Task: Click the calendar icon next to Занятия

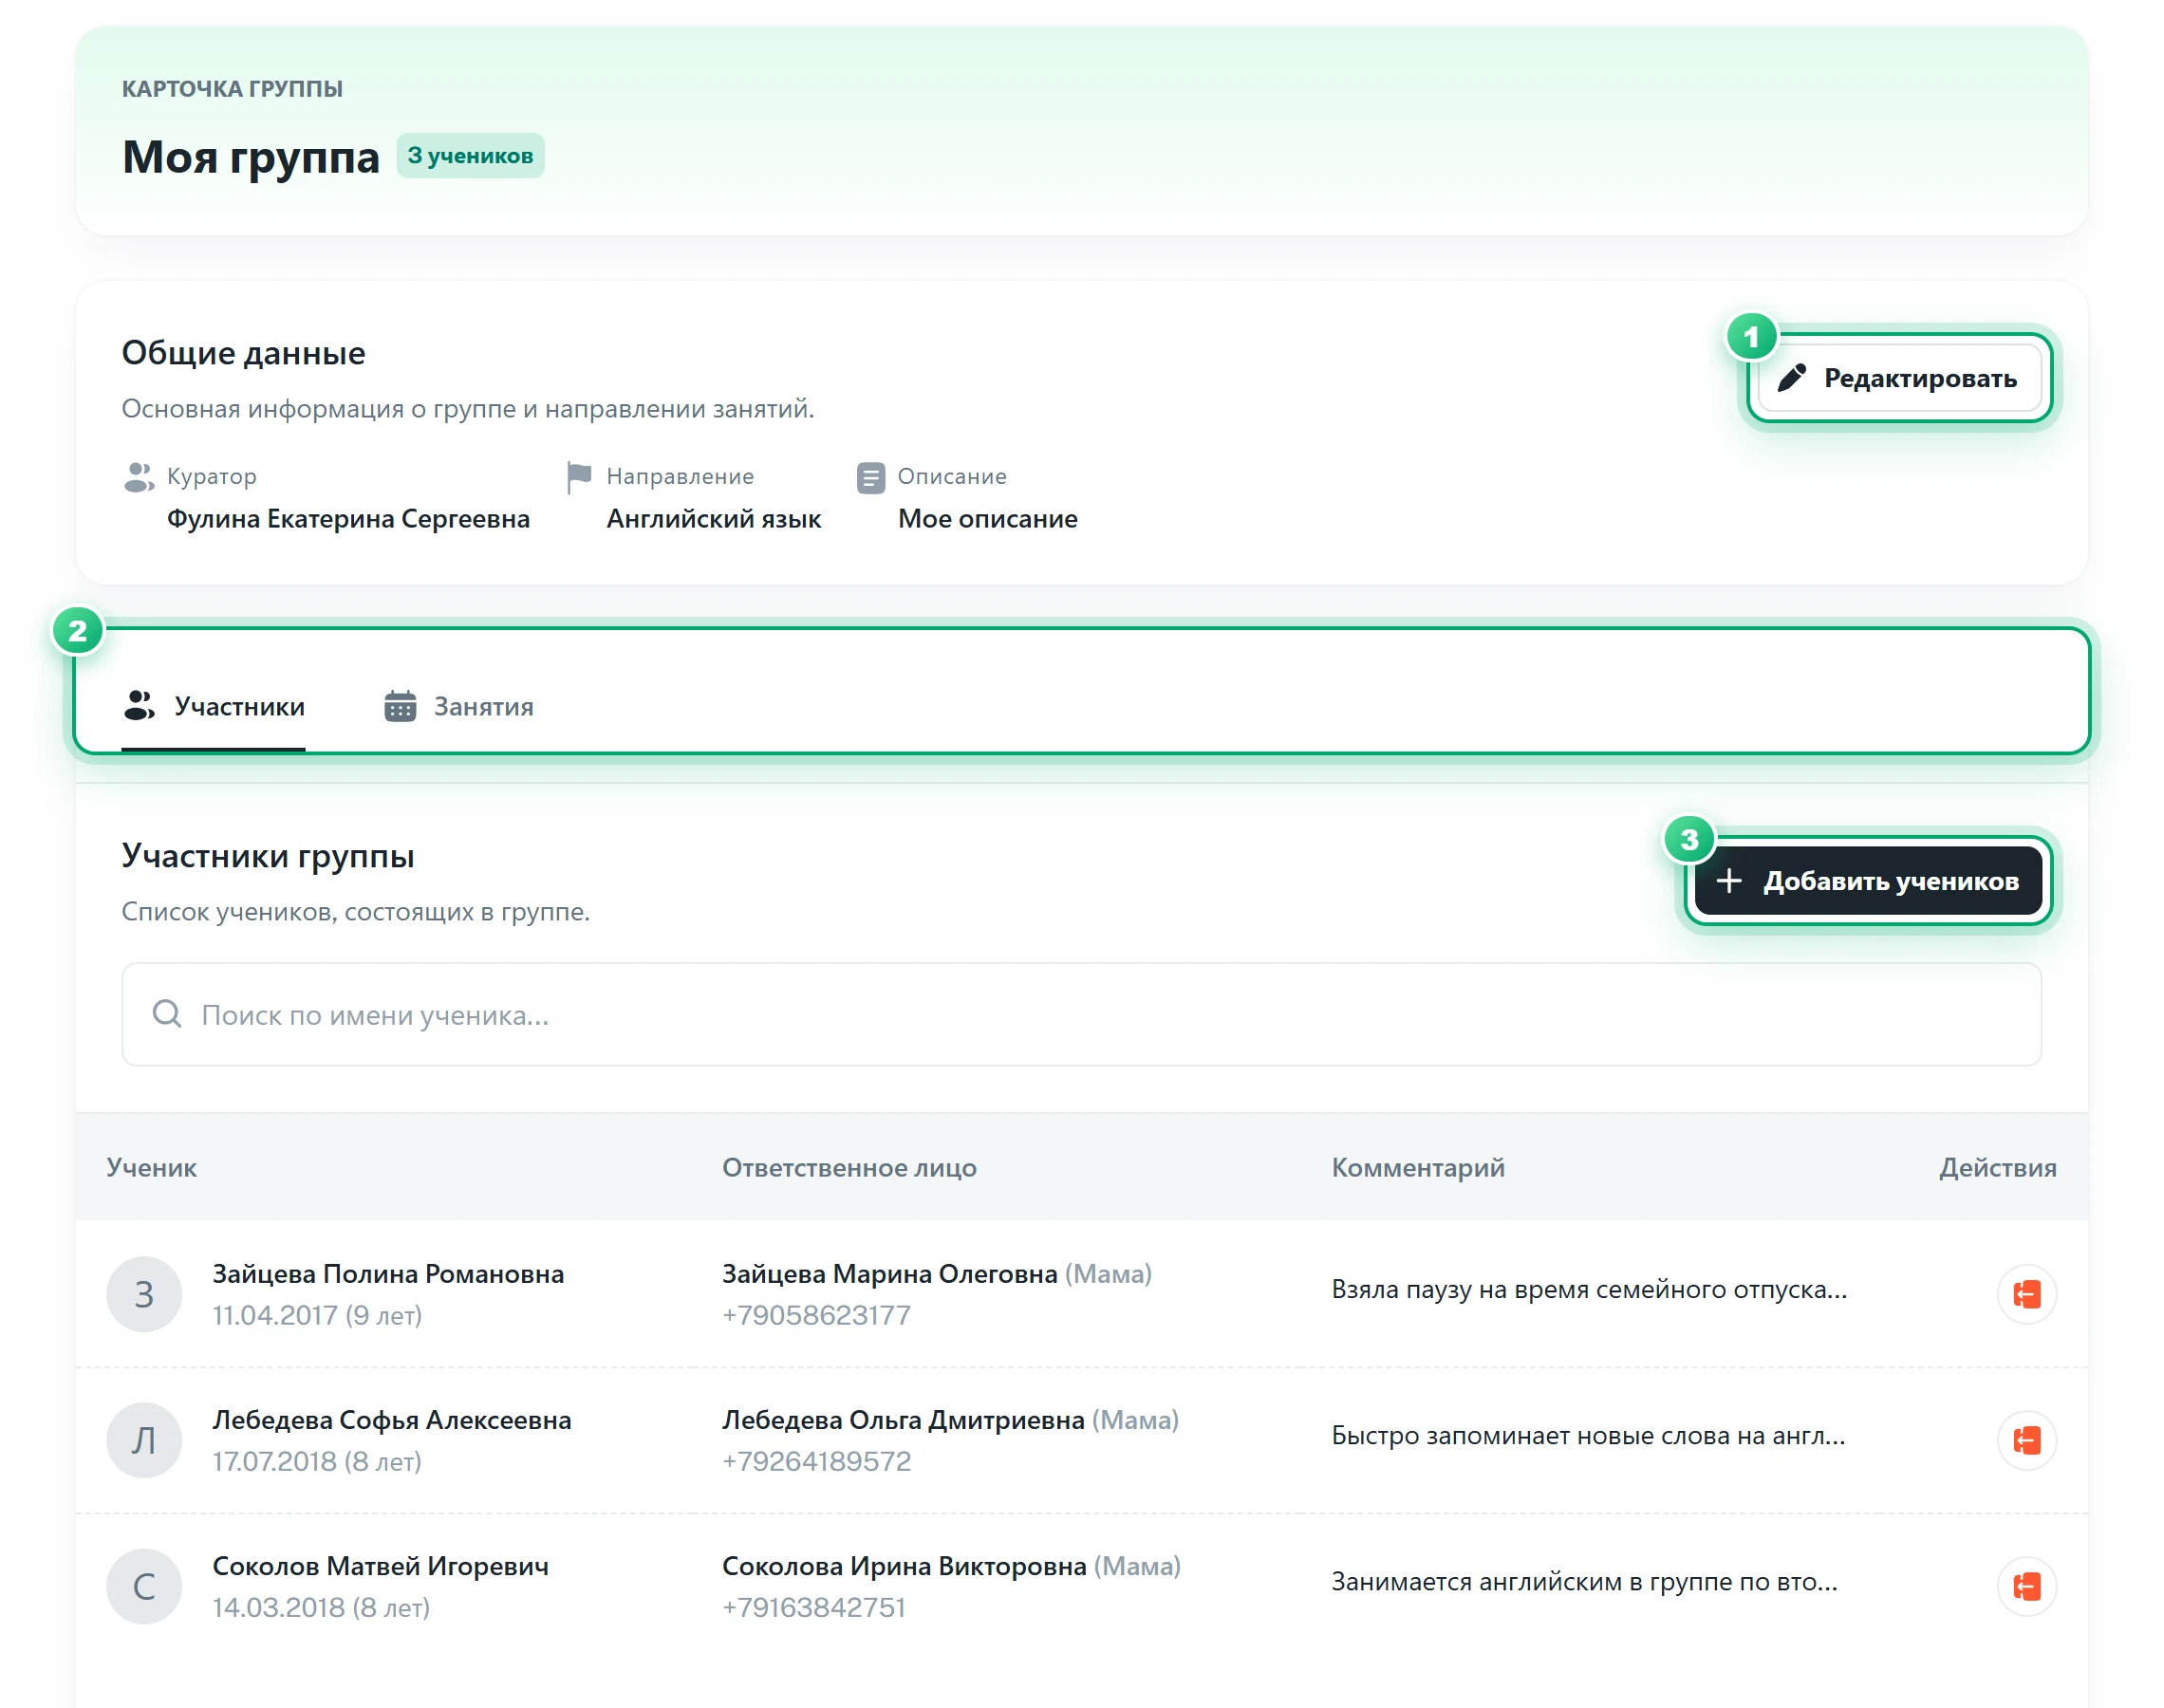Action: 400,706
